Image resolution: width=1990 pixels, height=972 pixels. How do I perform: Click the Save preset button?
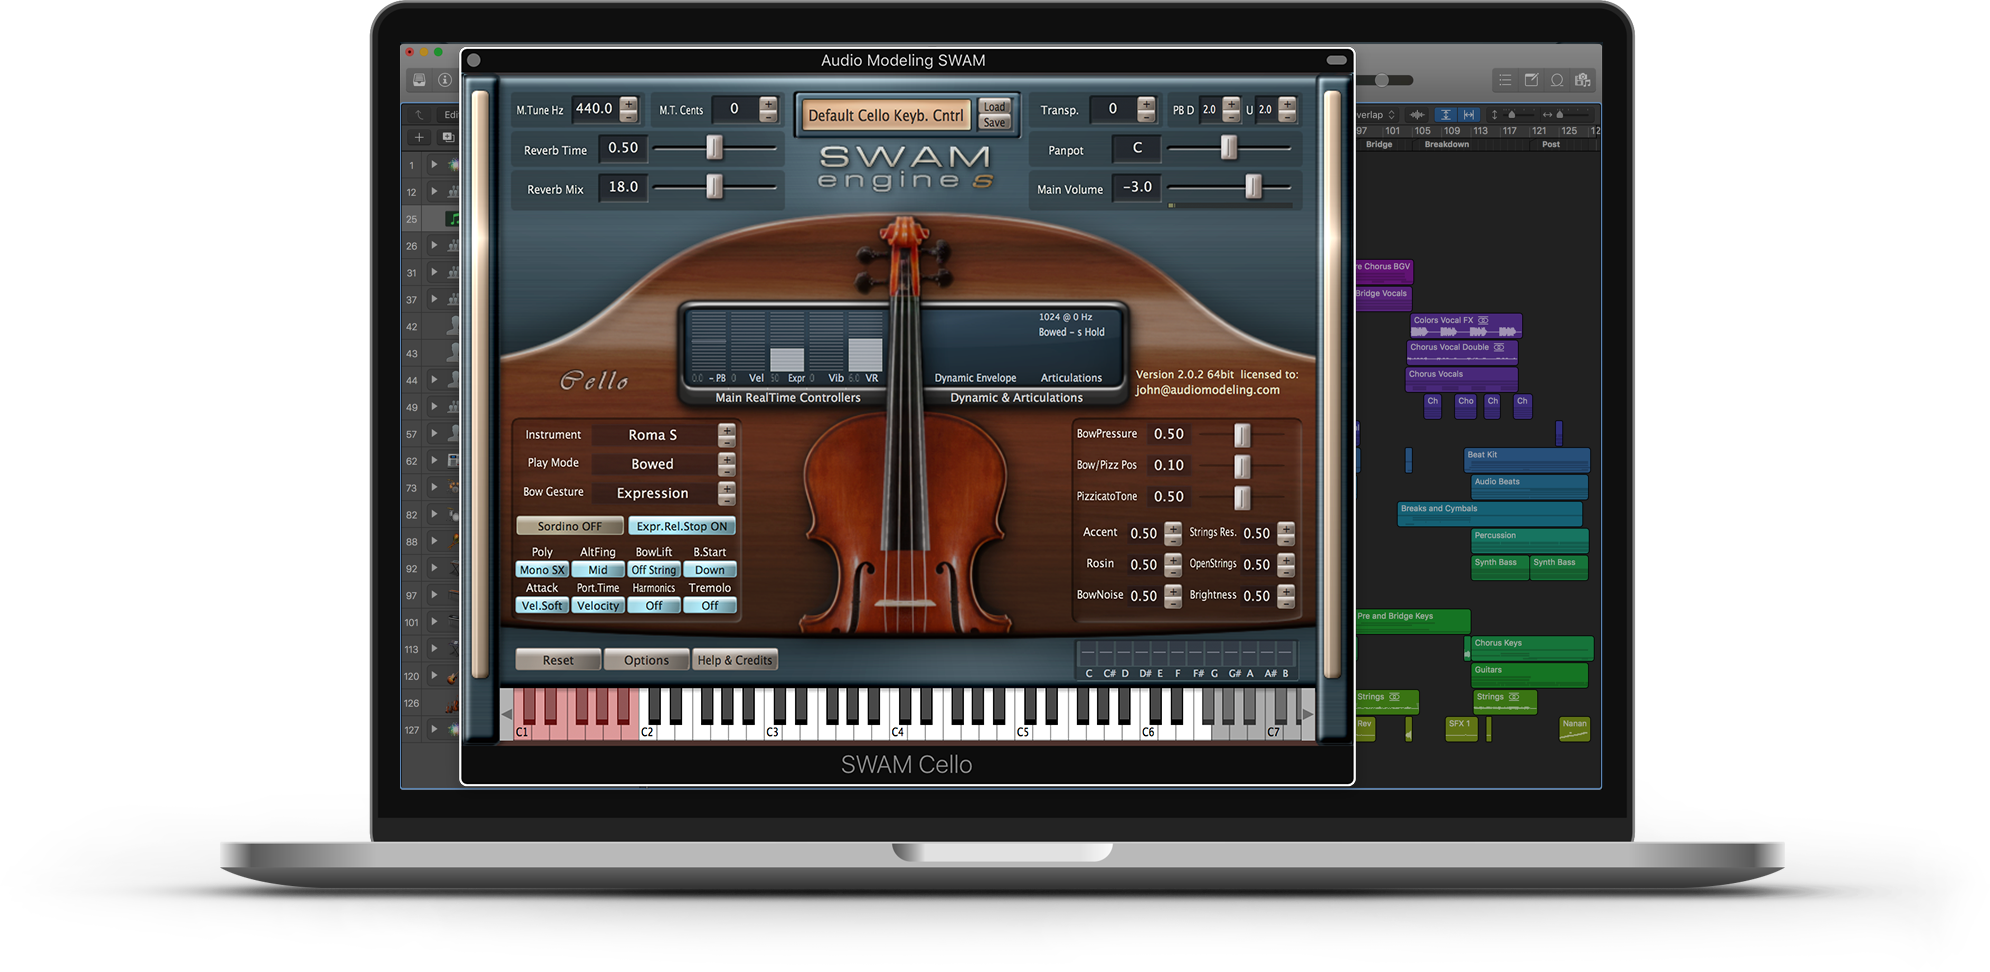pos(994,123)
